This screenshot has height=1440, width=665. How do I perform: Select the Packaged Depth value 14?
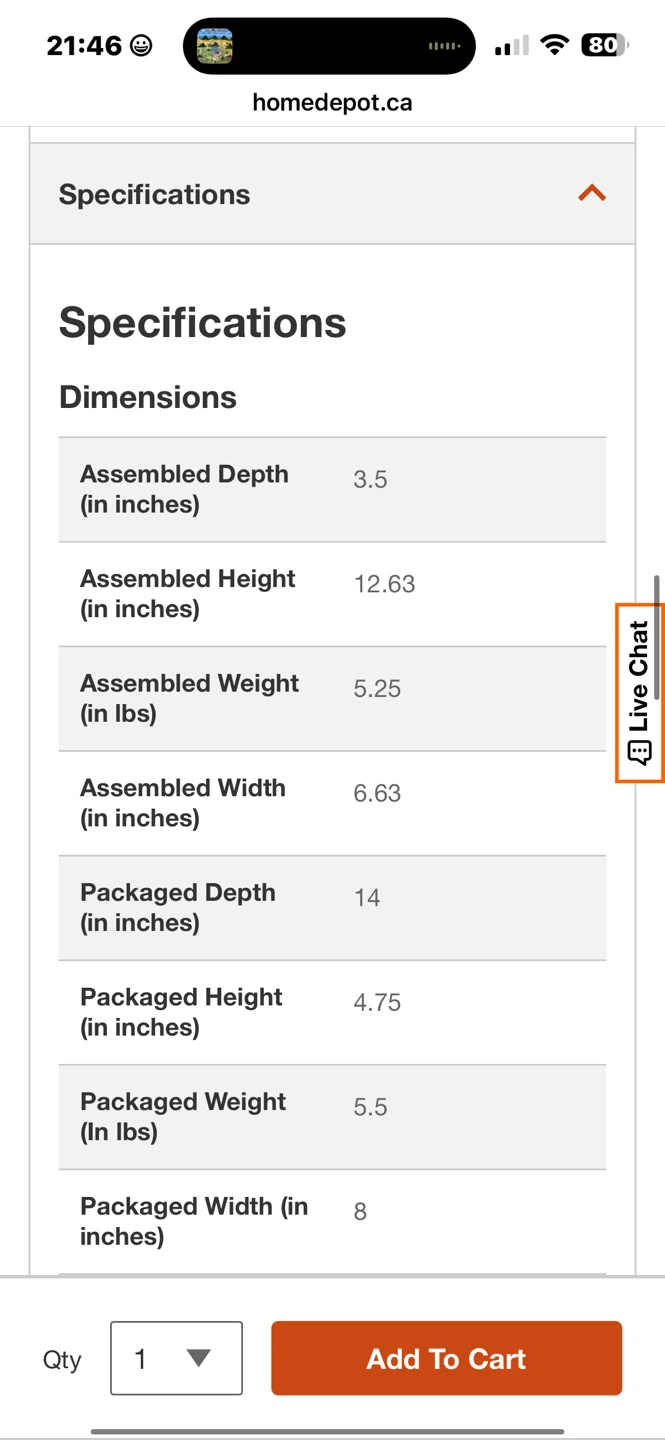pos(367,898)
